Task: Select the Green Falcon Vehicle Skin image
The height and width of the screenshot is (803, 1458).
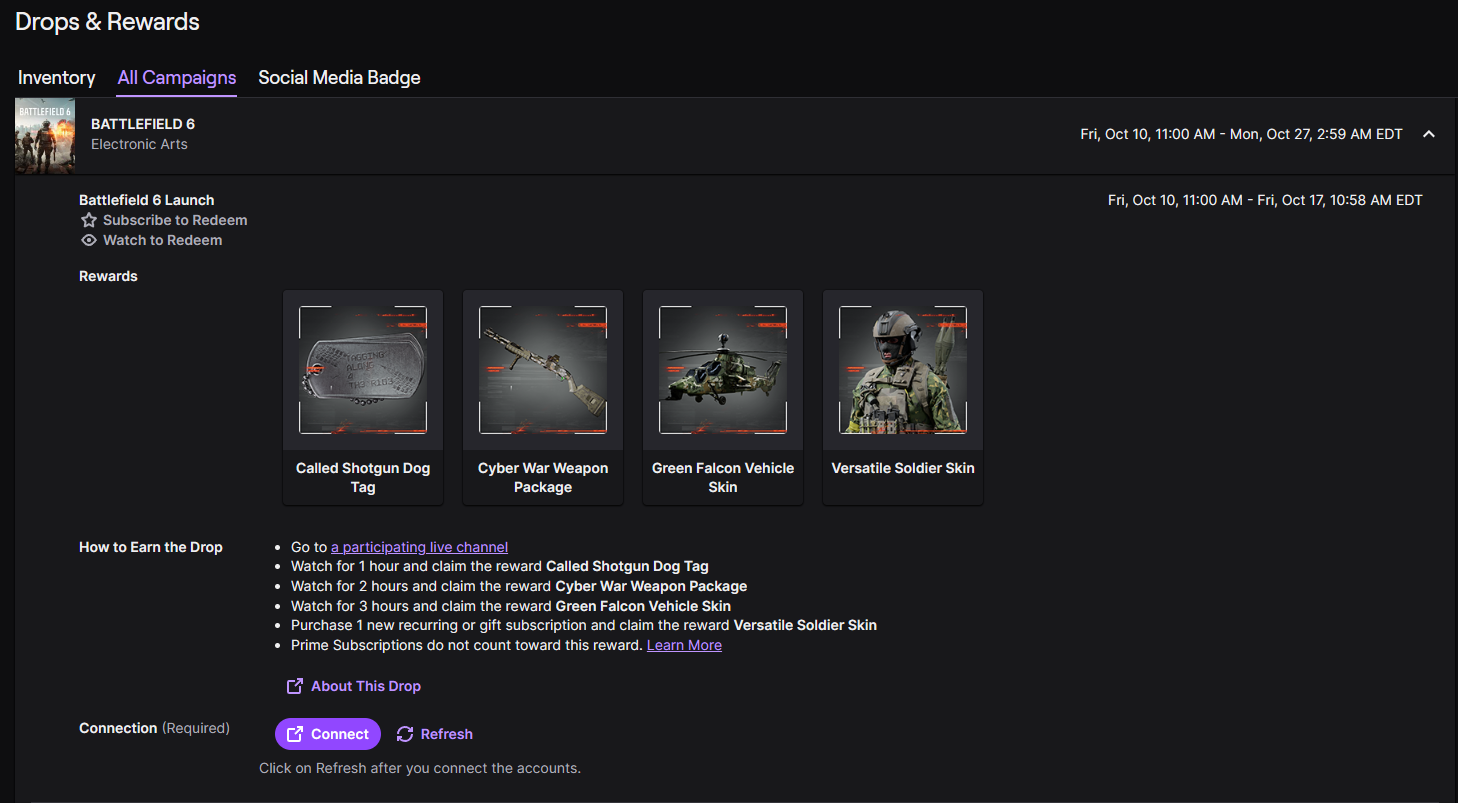Action: click(x=723, y=370)
